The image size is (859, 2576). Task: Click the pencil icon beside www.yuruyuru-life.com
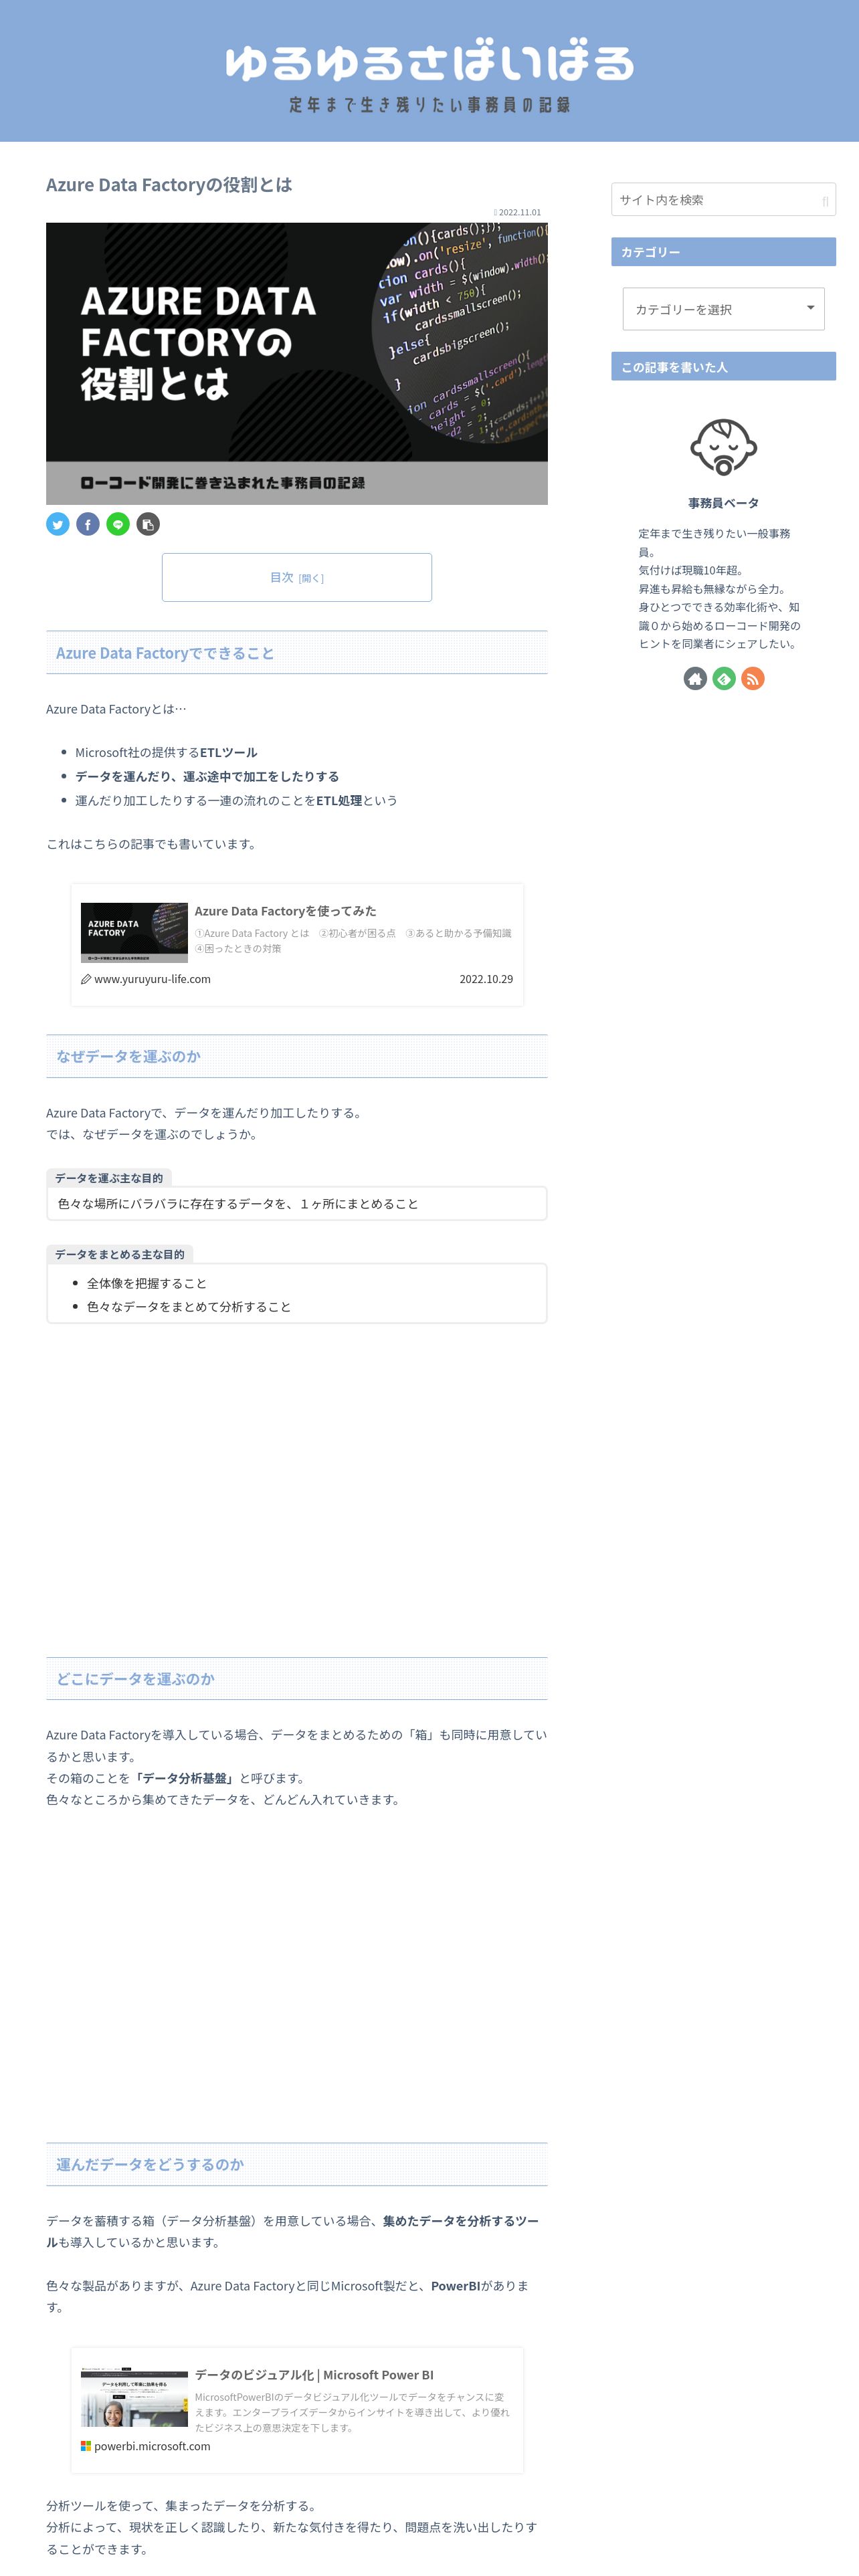point(86,979)
